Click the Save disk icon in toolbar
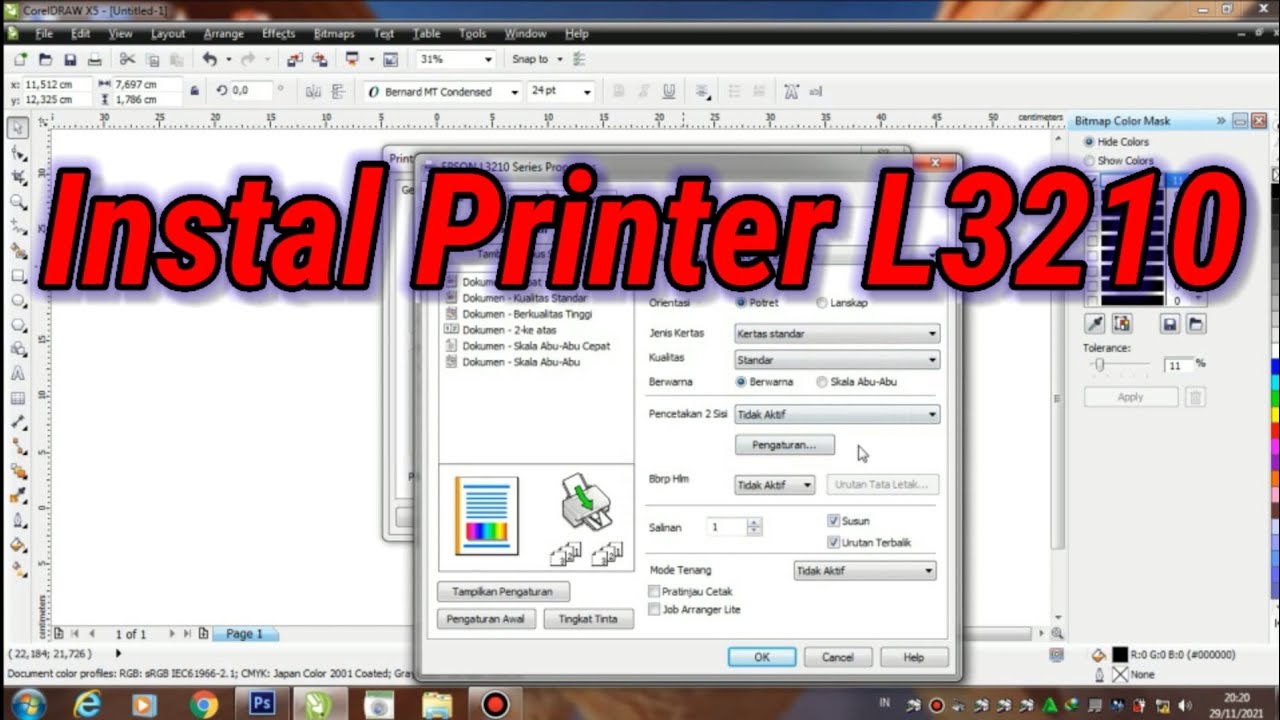This screenshot has width=1280, height=720. point(70,60)
